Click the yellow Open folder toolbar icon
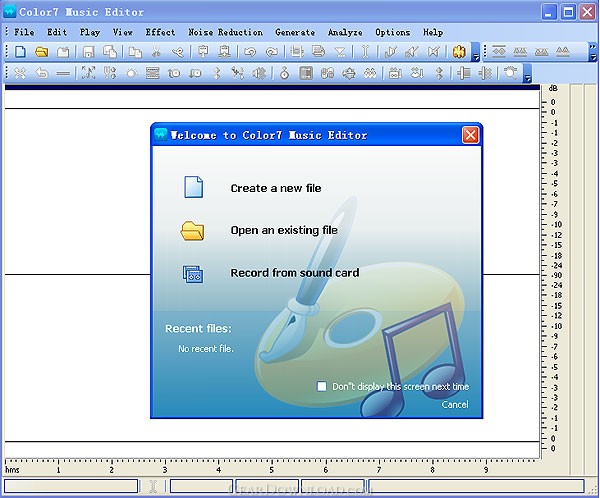600x498 pixels. click(42, 52)
